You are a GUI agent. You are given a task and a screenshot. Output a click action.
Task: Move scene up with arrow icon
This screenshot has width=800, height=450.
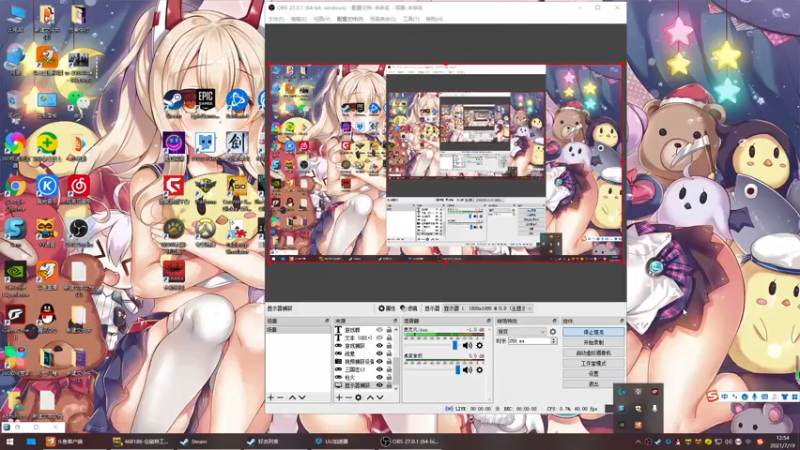(x=292, y=397)
